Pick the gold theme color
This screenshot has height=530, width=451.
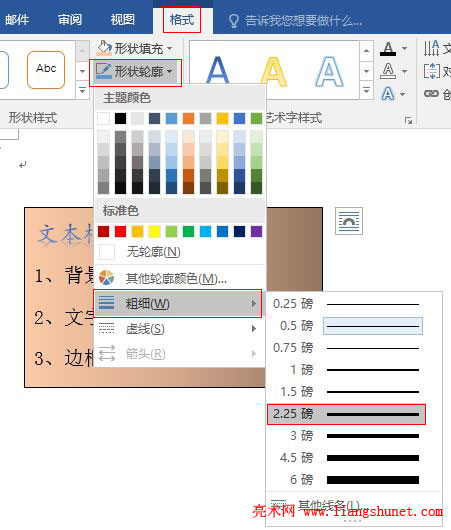222,118
